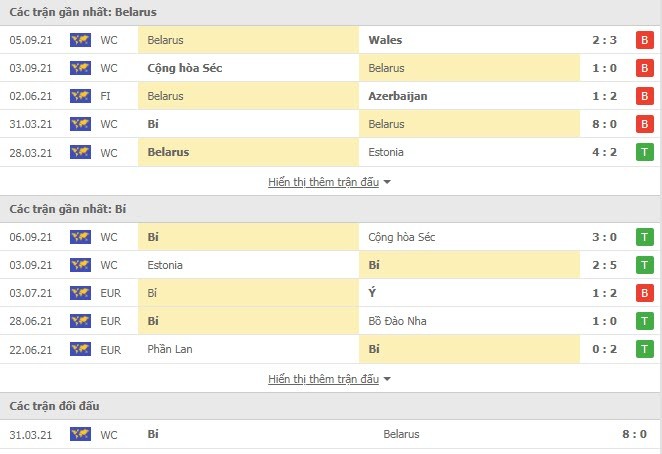The image size is (662, 454).
Task: Expand more Belarus matches via dropdown arrow
Action: (x=387, y=182)
